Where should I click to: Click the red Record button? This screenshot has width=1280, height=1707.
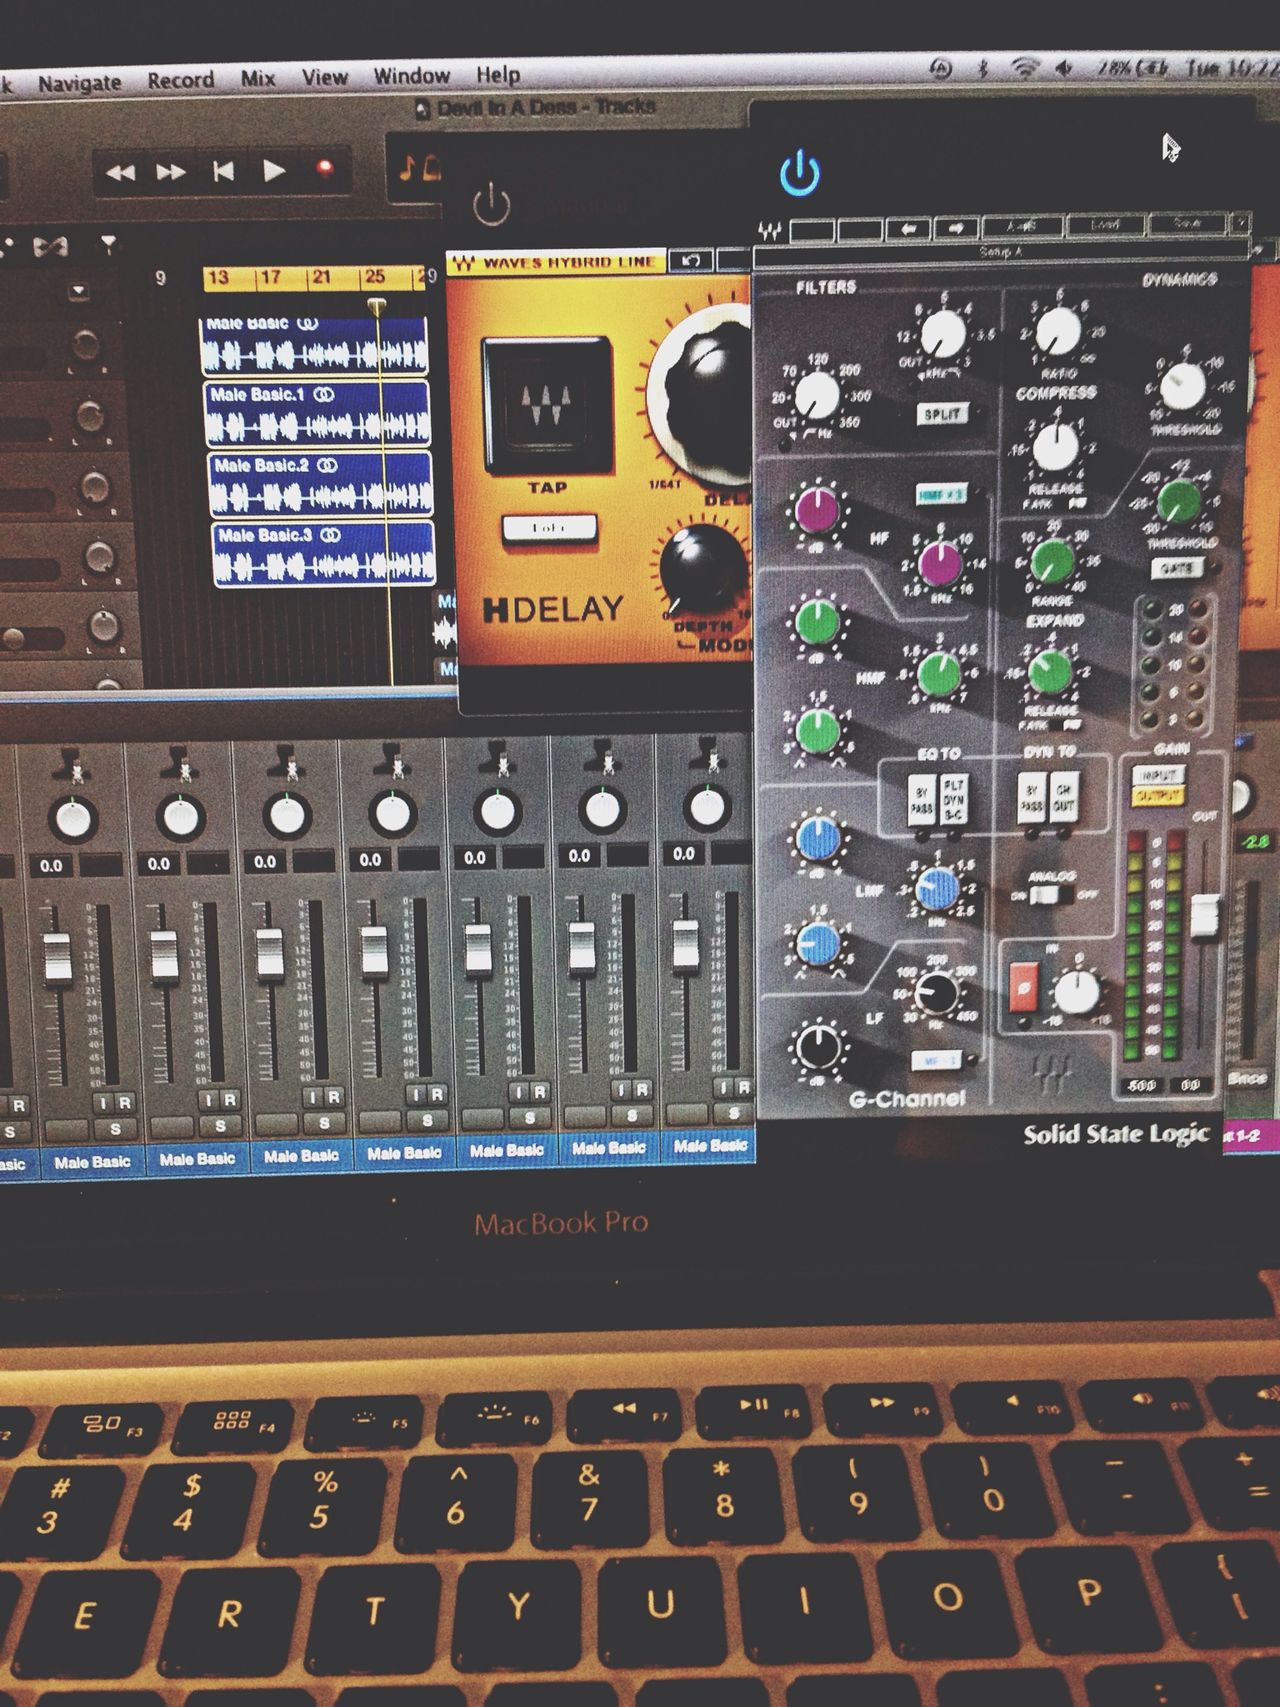tap(324, 168)
